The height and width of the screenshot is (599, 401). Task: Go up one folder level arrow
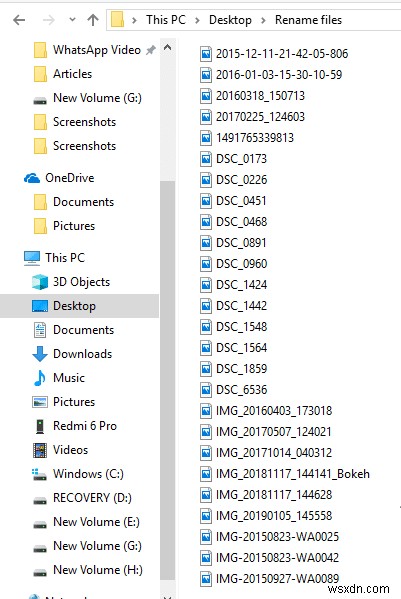point(93,20)
